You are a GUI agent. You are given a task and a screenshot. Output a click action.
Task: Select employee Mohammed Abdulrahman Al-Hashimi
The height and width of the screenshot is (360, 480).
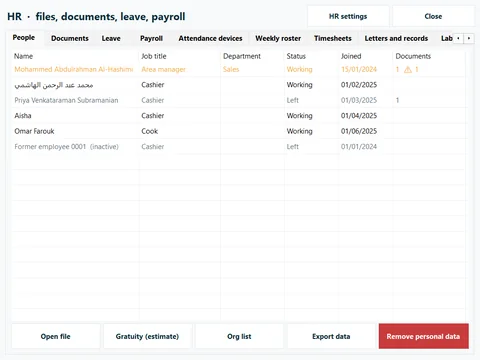[x=239, y=69]
